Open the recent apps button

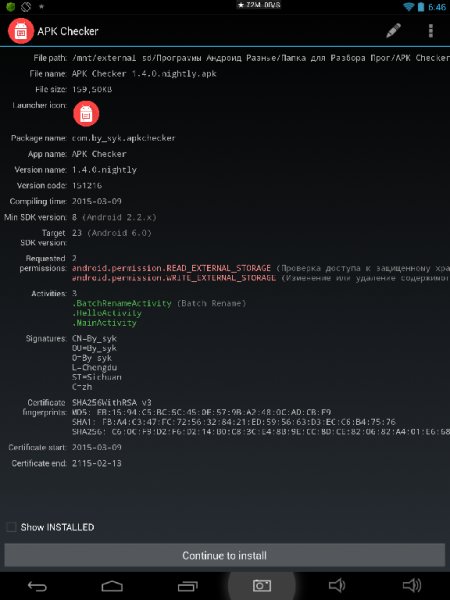pyautogui.click(x=188, y=585)
